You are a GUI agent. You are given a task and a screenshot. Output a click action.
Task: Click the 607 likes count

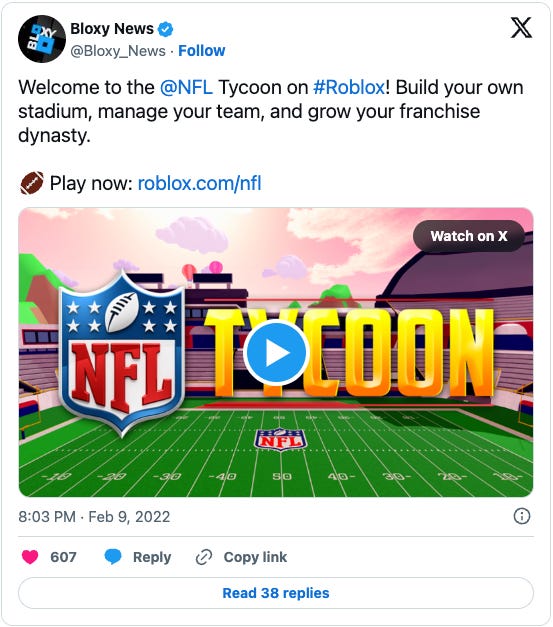click(x=63, y=557)
